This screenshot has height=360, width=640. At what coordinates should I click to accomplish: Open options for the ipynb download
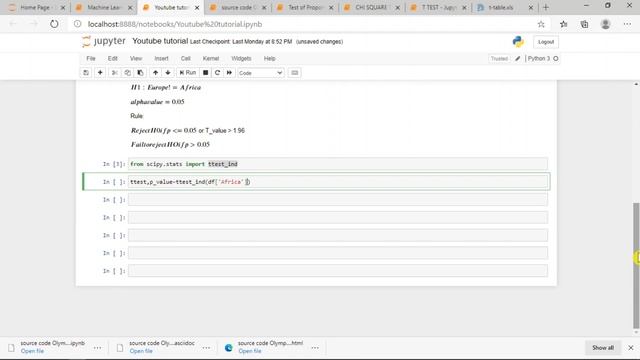pyautogui.click(x=98, y=348)
